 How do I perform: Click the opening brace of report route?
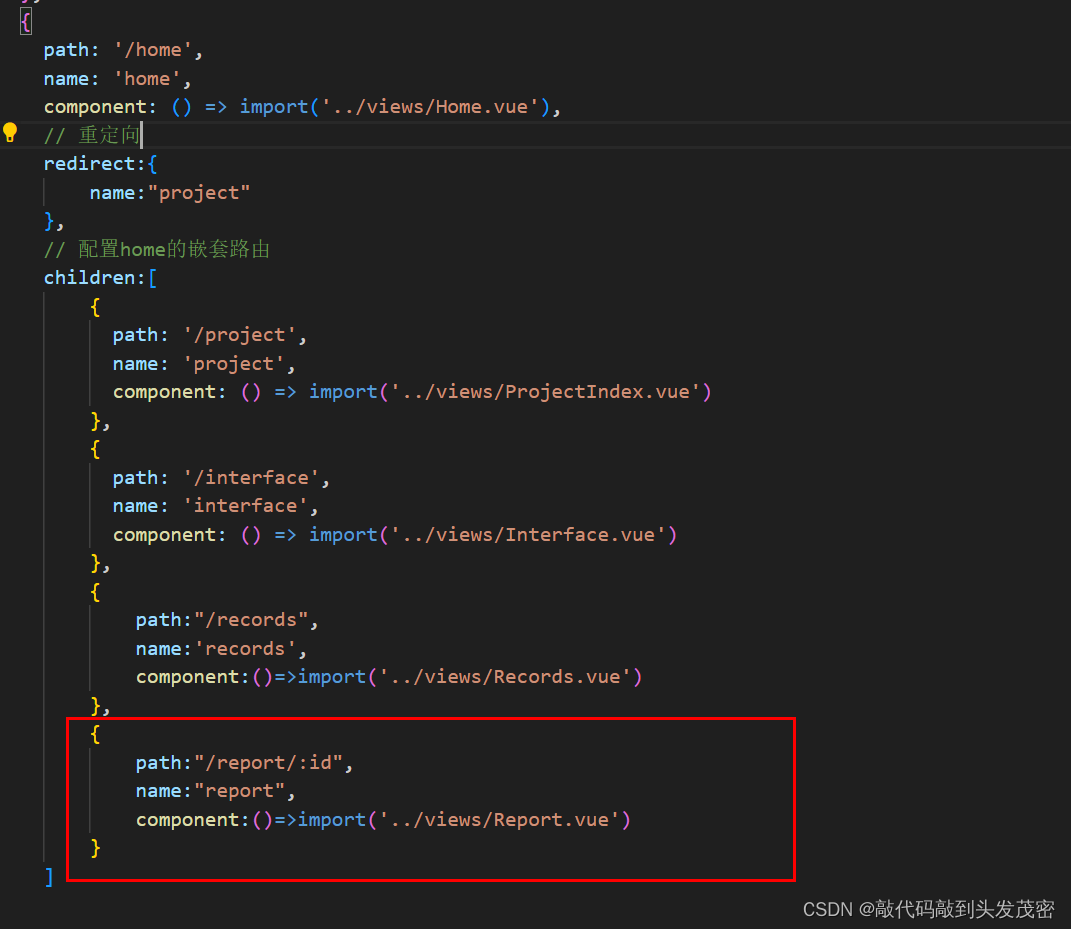pyautogui.click(x=96, y=734)
